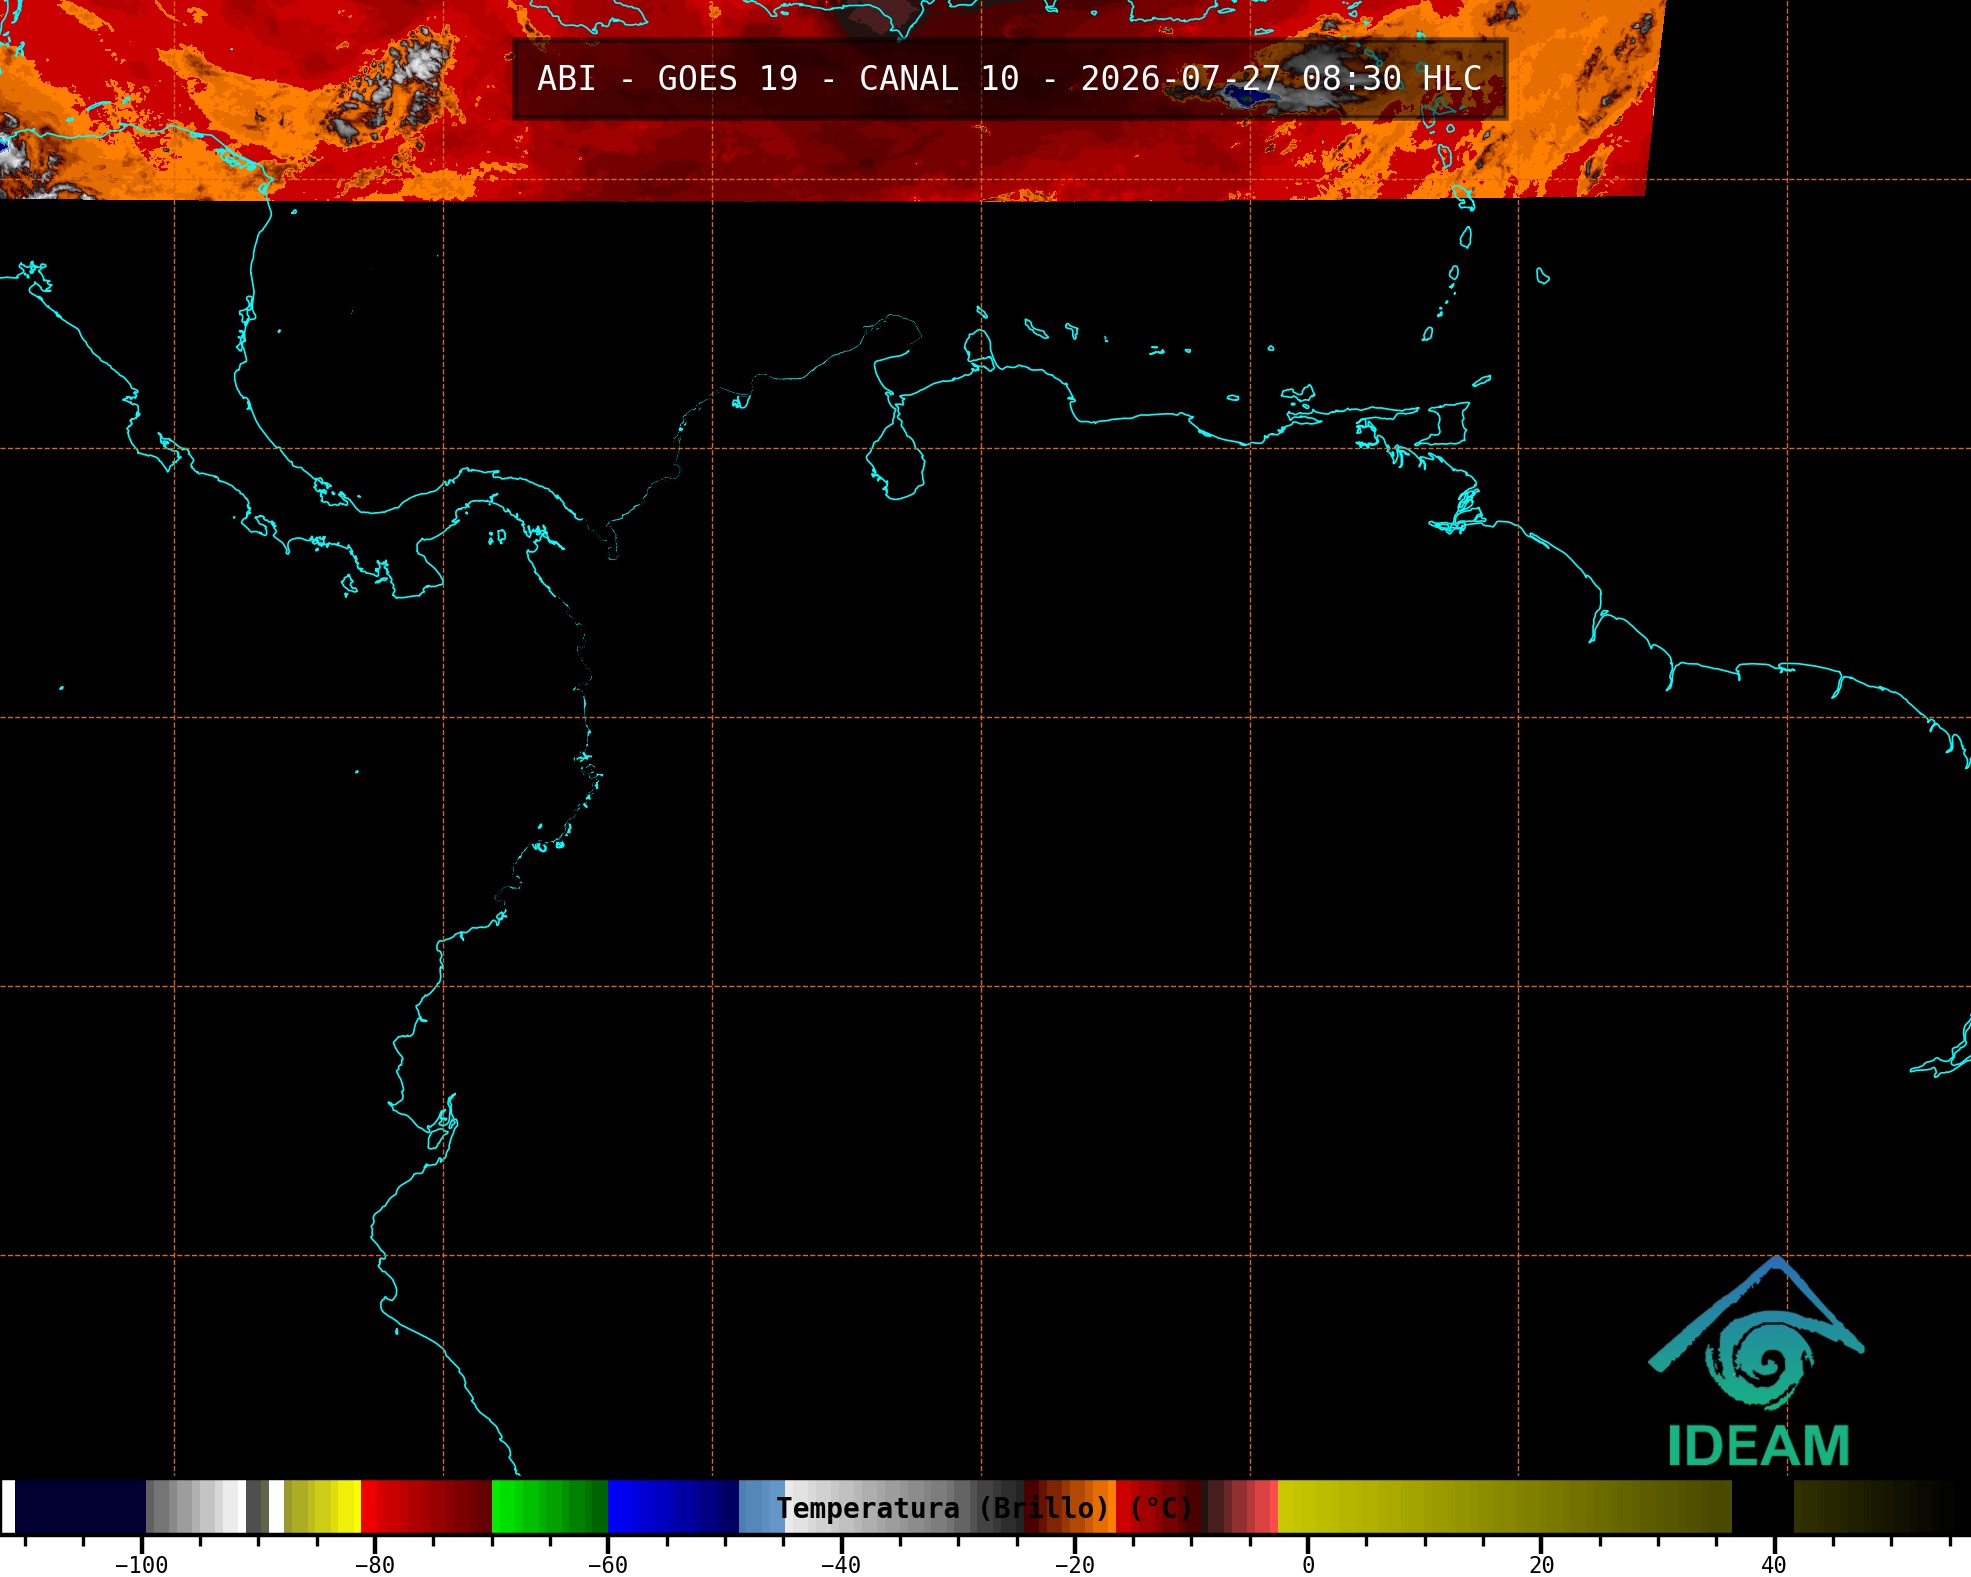Click the 0 colorbar tick label
The height and width of the screenshot is (1577, 1971).
(1308, 1565)
